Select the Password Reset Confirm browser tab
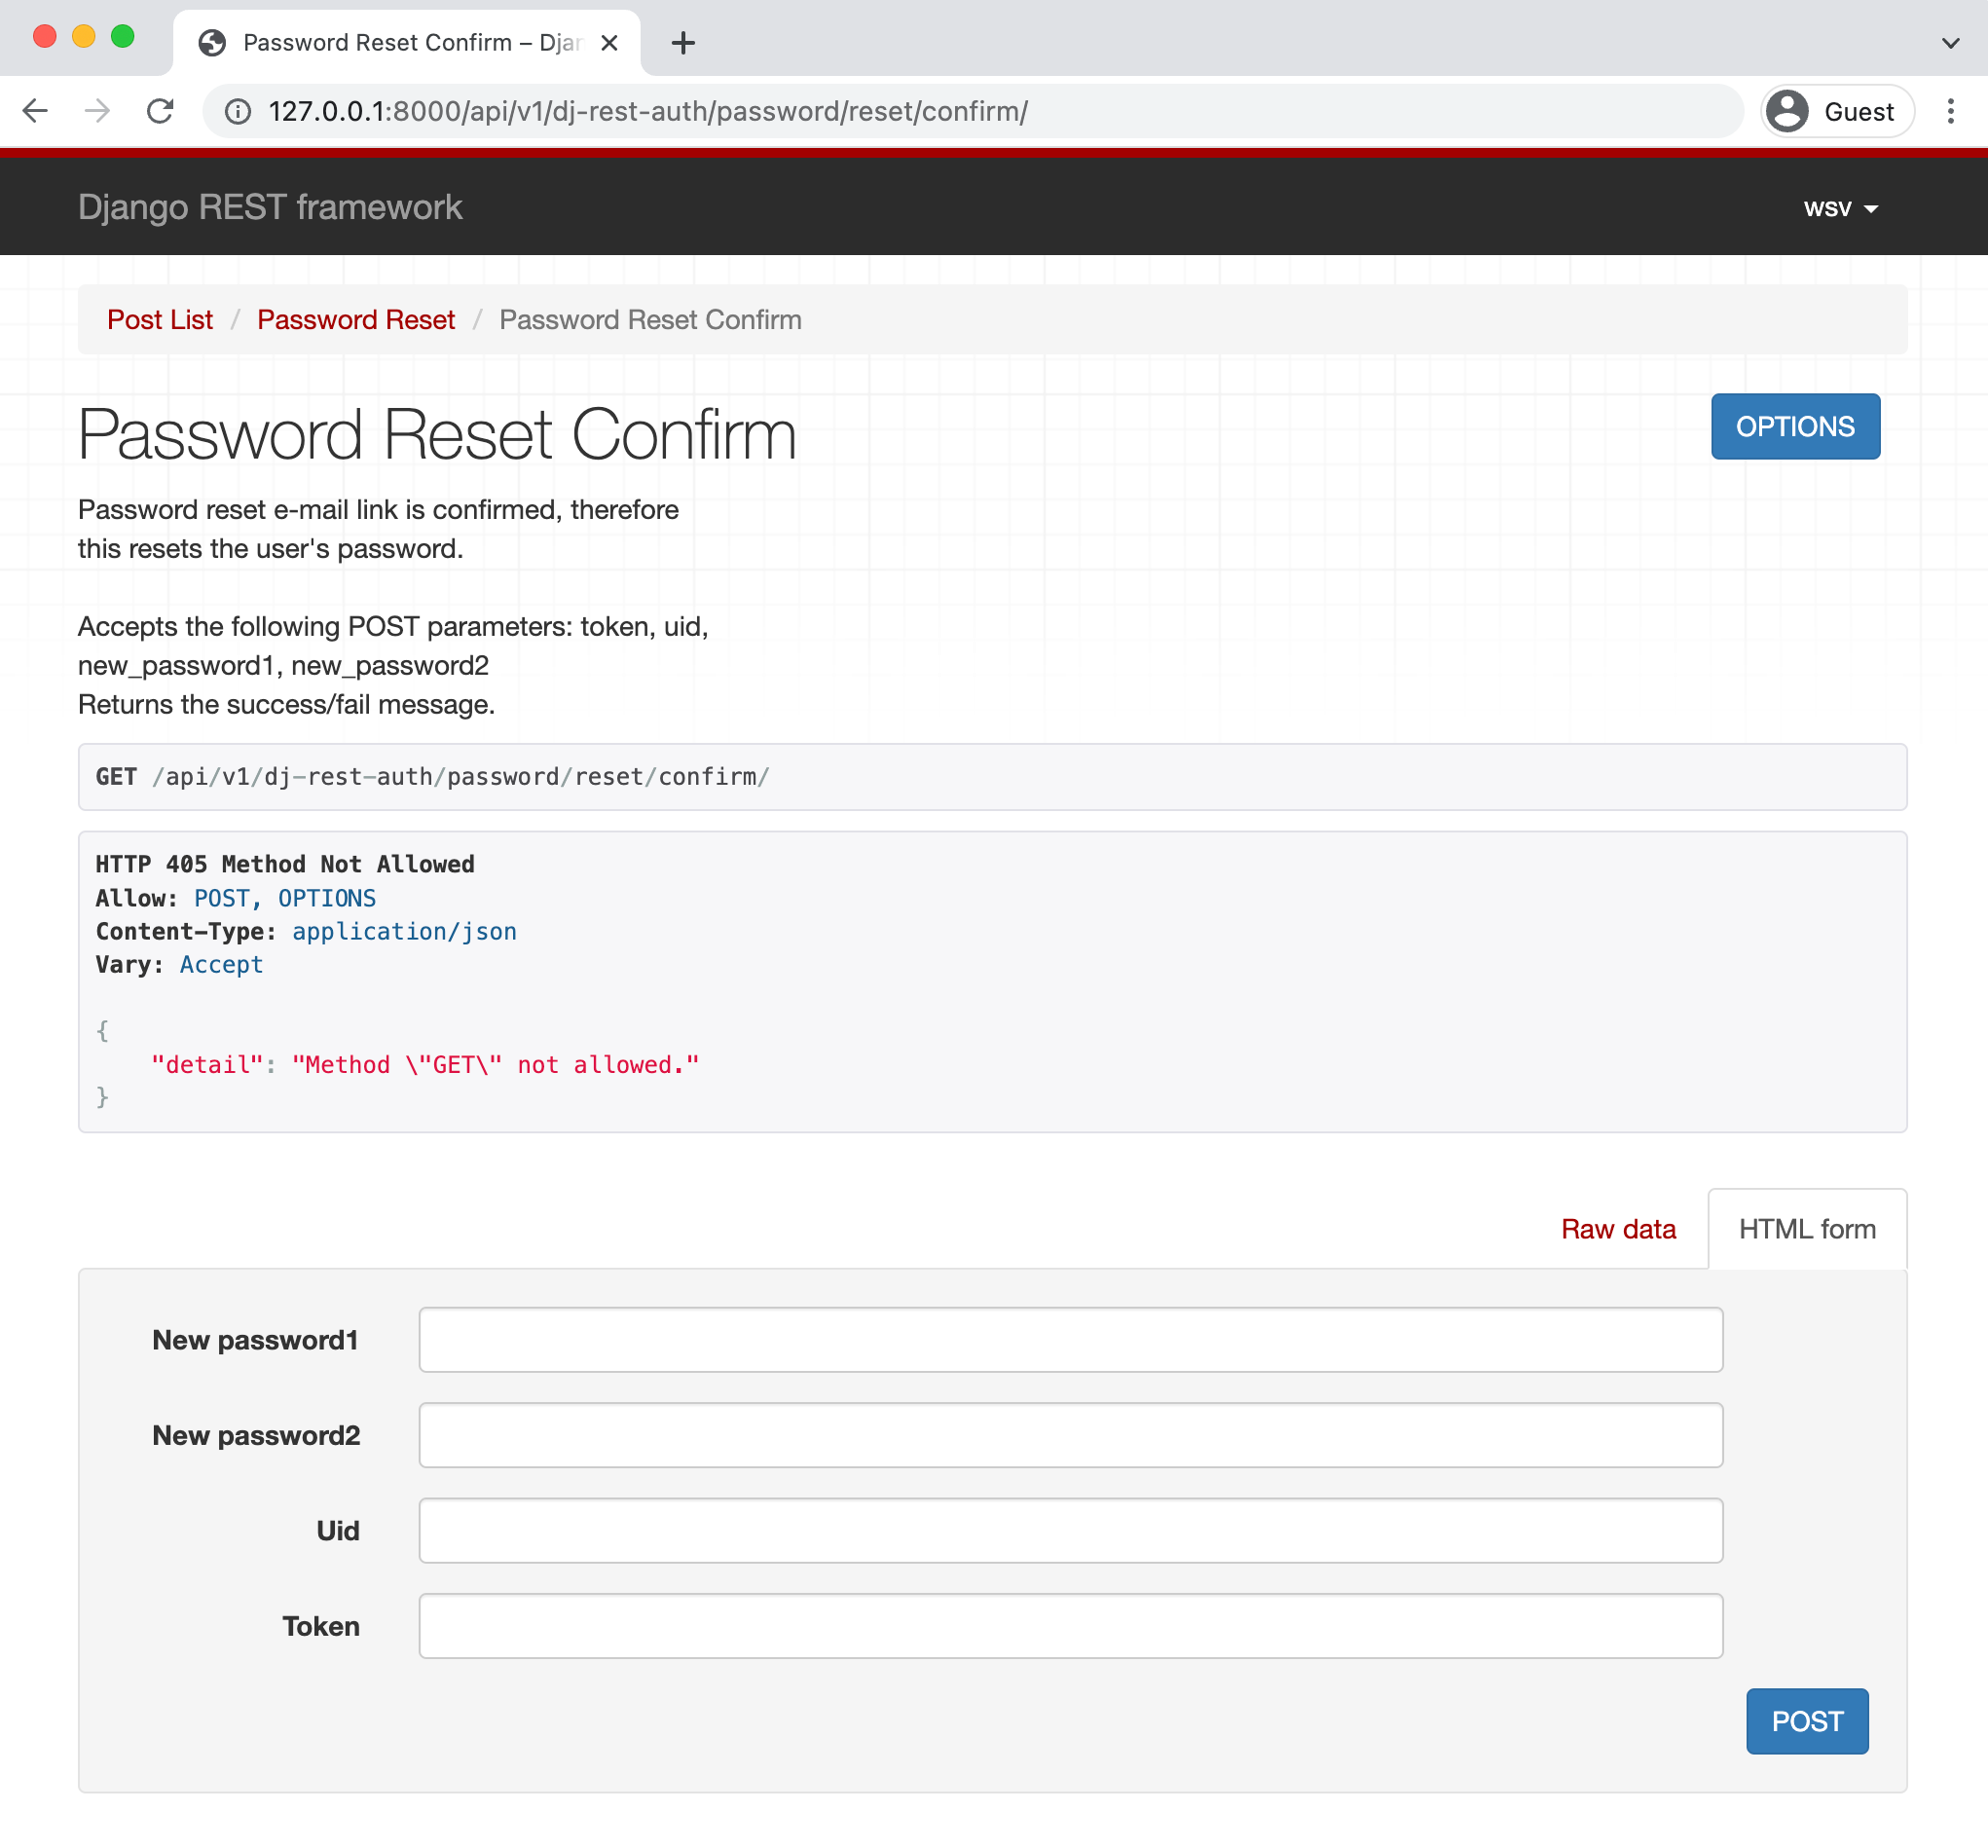1988x1848 pixels. point(407,43)
